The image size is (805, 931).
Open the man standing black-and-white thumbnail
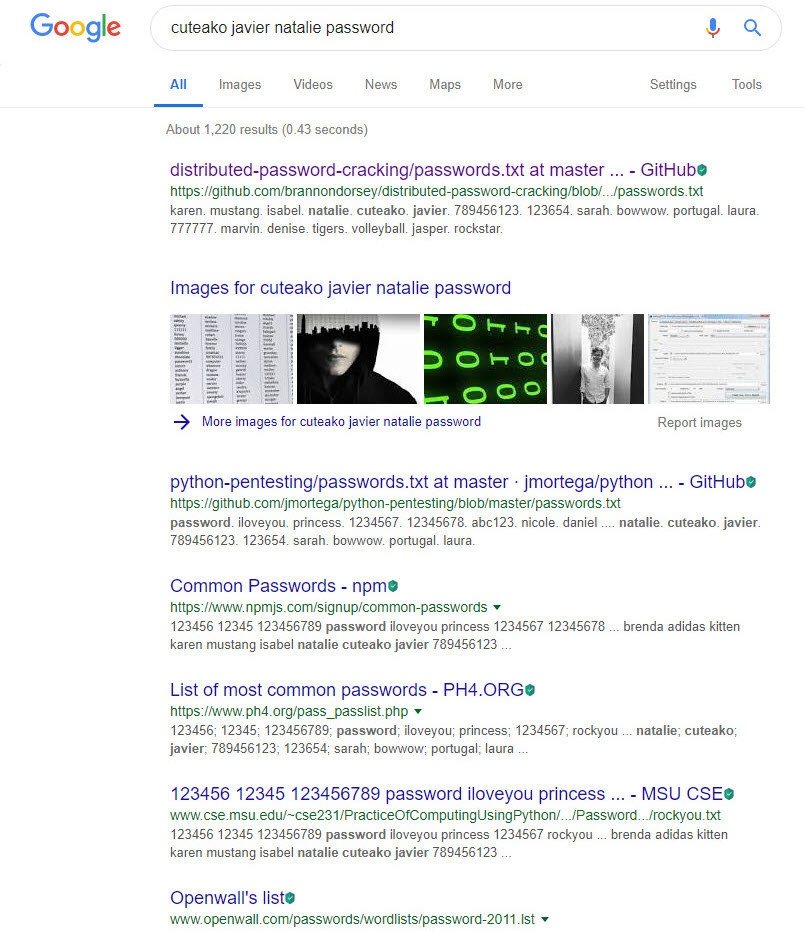pos(598,359)
